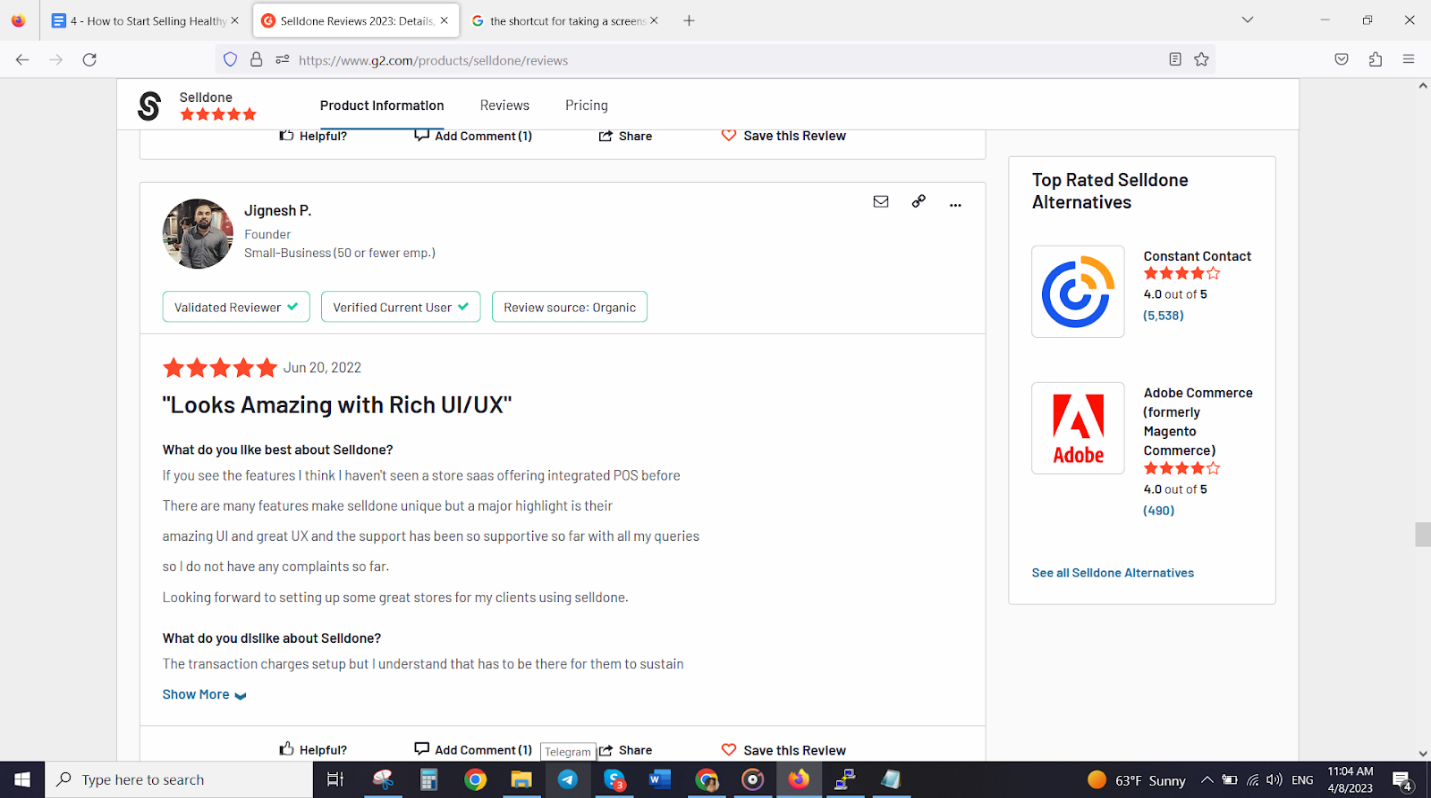Click the volume icon in system tray
The width and height of the screenshot is (1431, 798).
(x=1274, y=779)
